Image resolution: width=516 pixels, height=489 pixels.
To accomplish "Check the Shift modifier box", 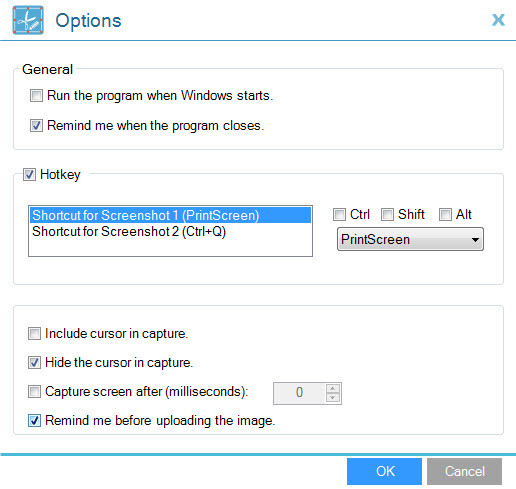I will [387, 214].
